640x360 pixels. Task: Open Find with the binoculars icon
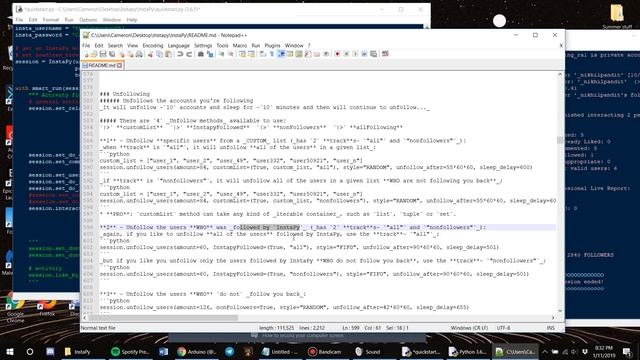click(x=201, y=54)
